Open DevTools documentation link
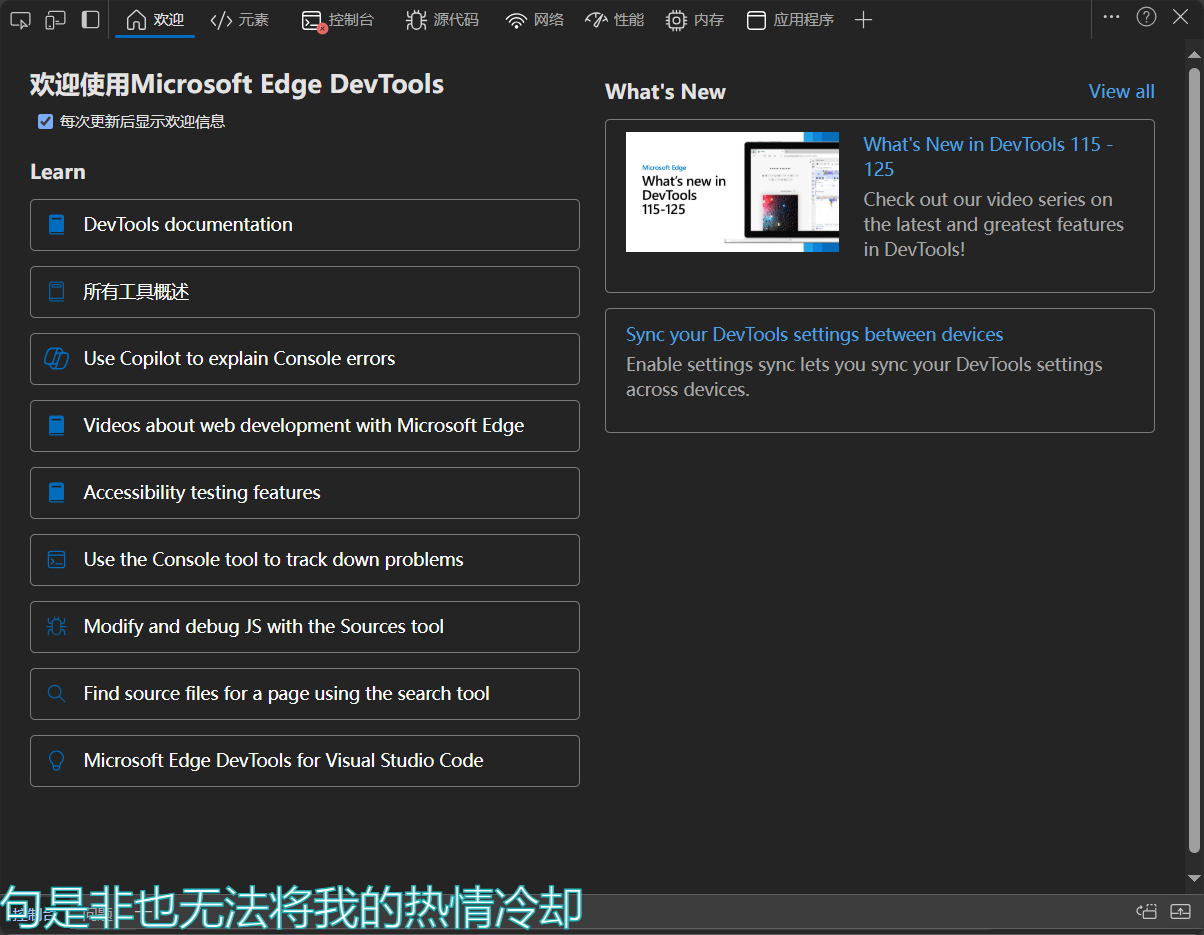 [x=304, y=225]
